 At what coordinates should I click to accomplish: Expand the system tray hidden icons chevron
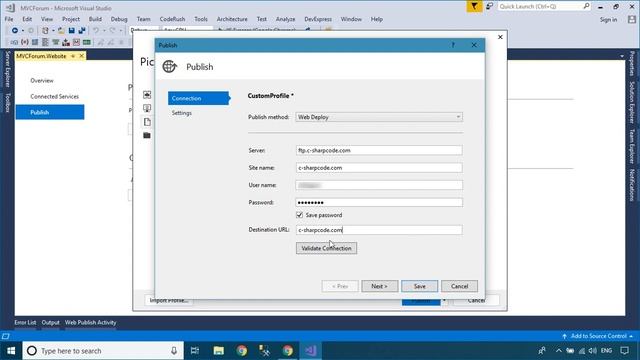[558, 351]
